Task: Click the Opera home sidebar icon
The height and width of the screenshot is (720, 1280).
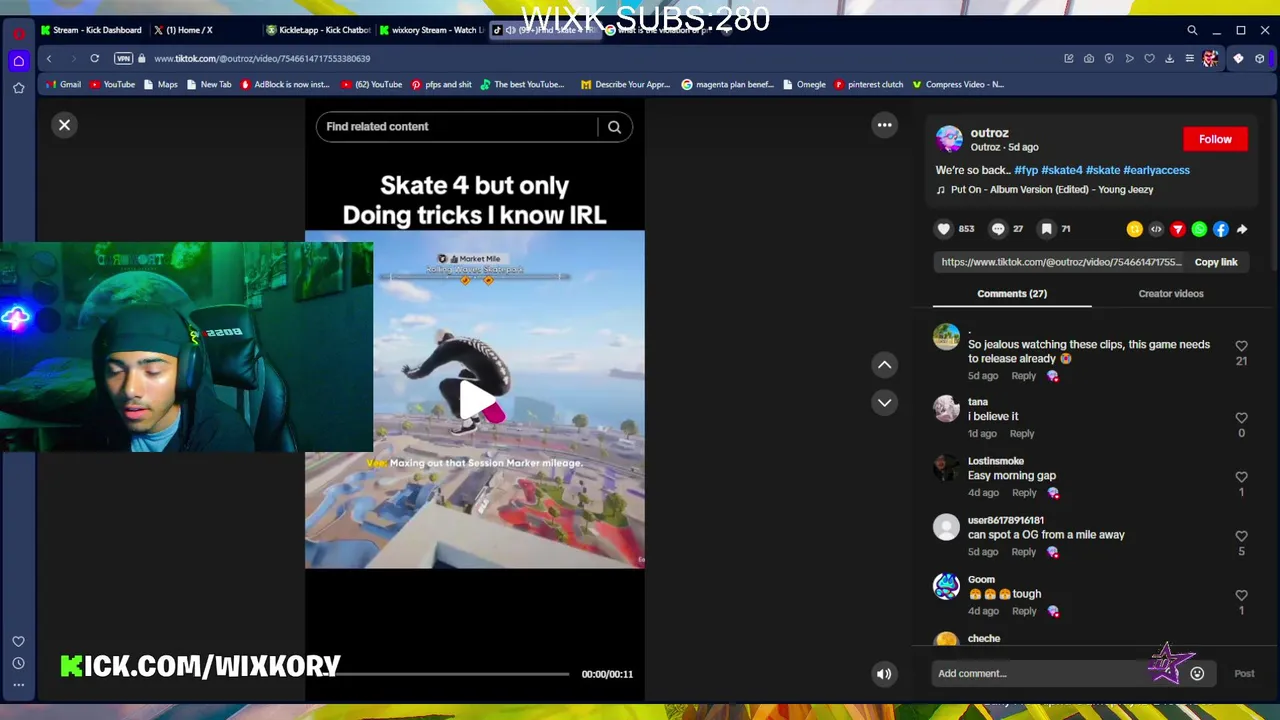Action: coord(18,61)
